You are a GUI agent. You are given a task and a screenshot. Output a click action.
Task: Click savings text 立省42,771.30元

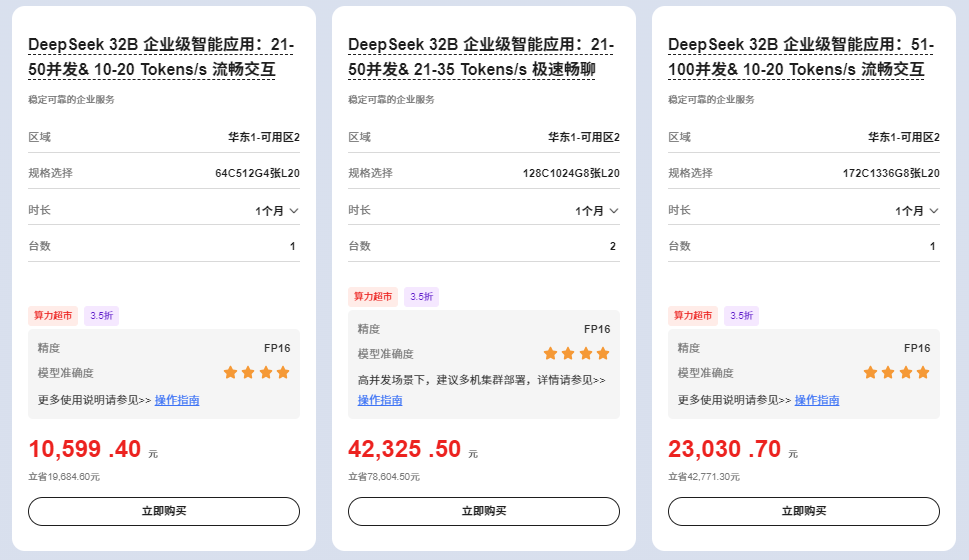[704, 477]
